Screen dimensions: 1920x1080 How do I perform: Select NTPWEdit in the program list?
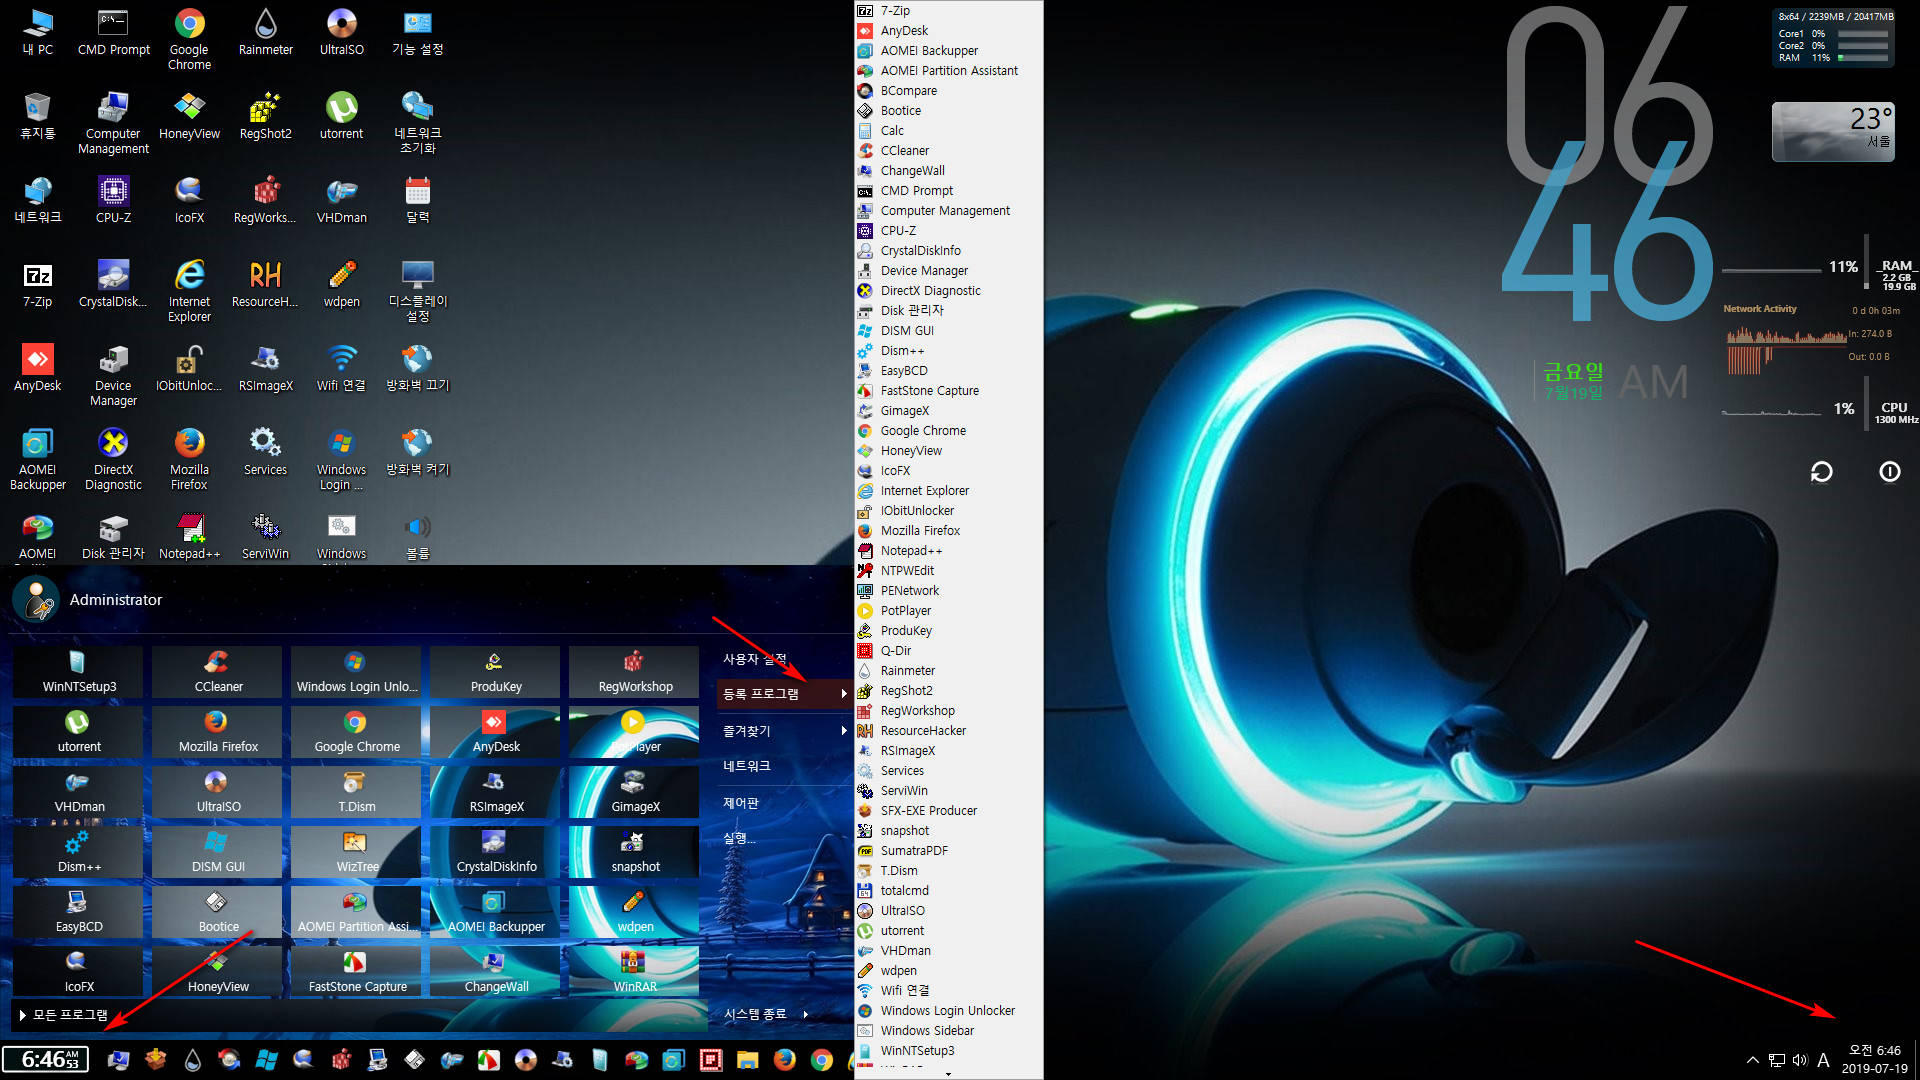tap(948, 570)
